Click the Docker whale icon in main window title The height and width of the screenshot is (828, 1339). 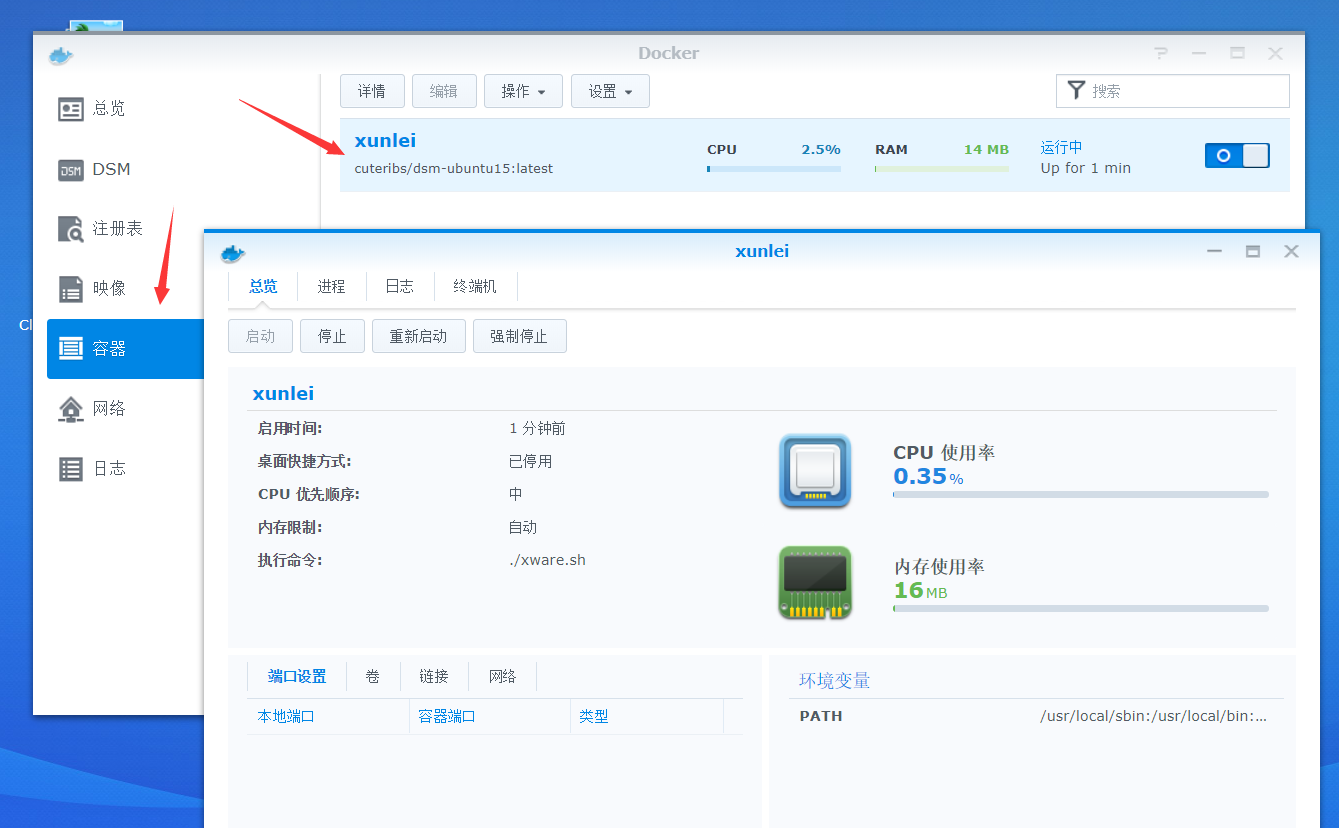coord(61,55)
